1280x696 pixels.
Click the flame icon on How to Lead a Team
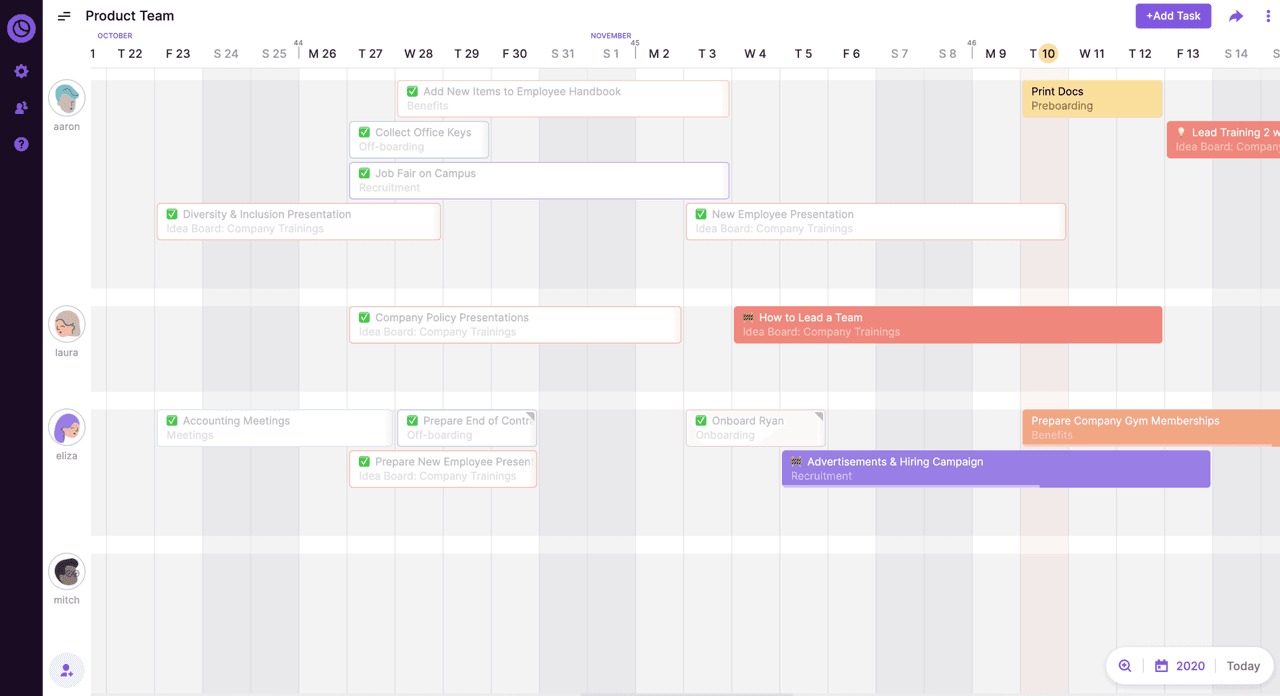746,317
